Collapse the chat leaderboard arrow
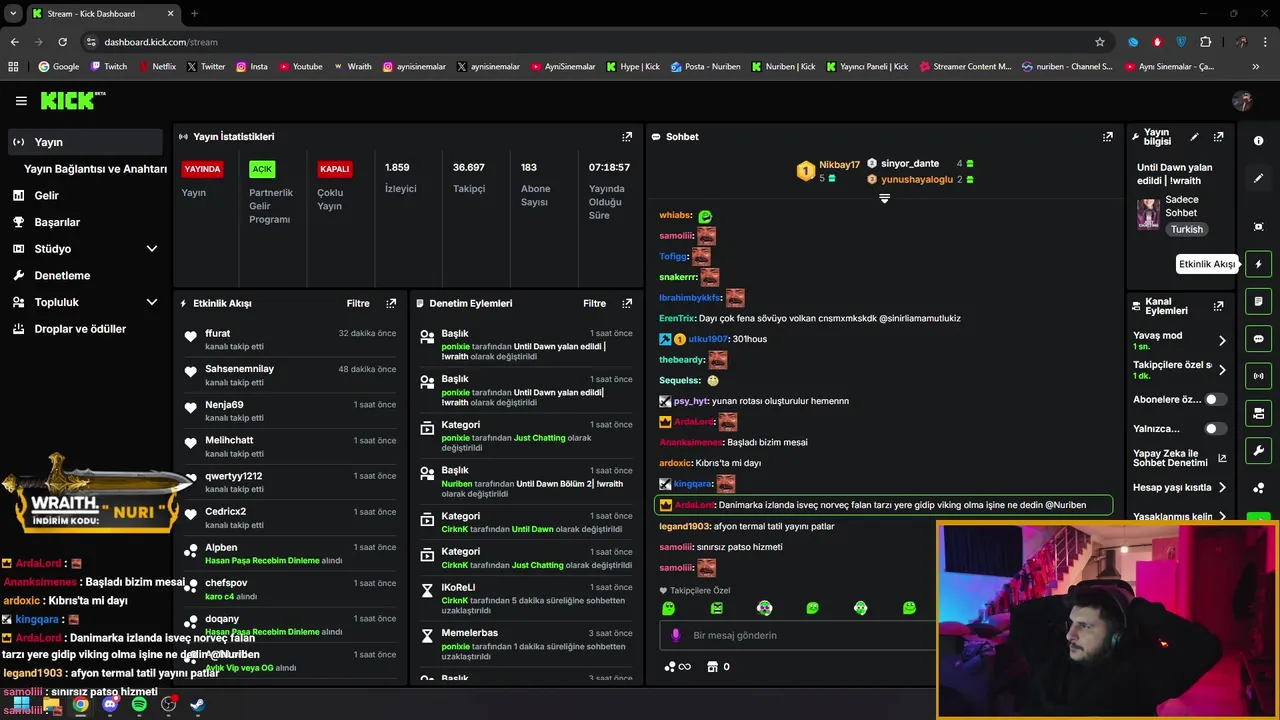The image size is (1280, 720). (x=884, y=198)
